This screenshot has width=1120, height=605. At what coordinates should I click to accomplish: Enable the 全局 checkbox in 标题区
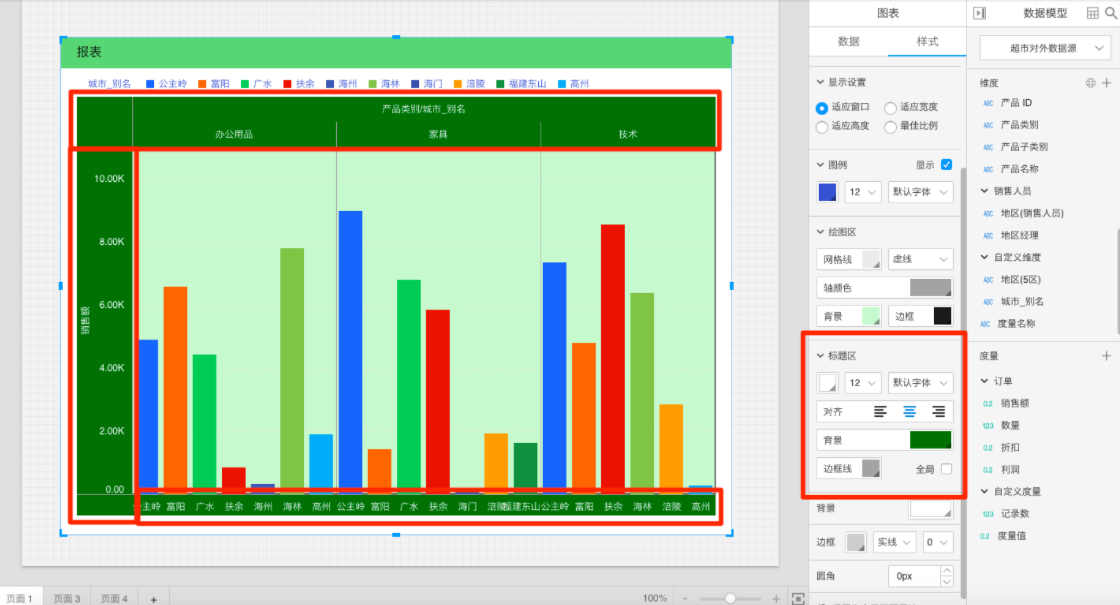click(x=946, y=468)
